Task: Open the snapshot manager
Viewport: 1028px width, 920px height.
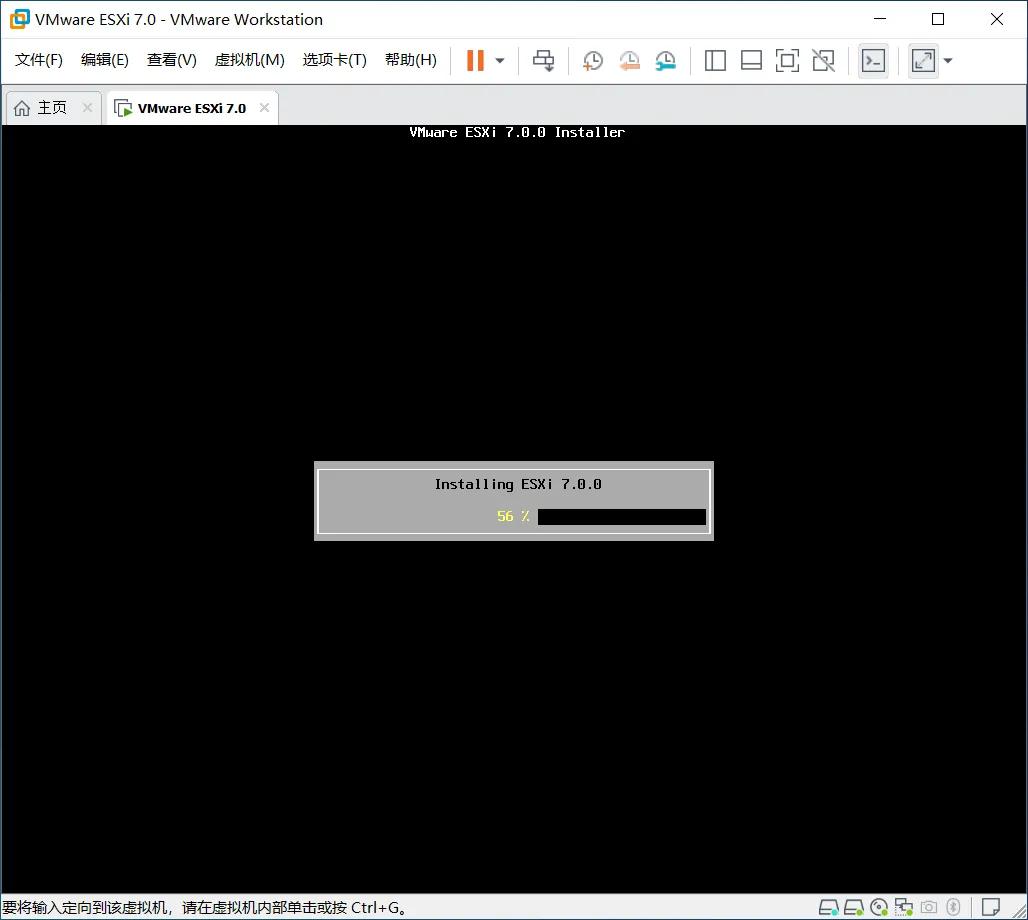Action: tap(666, 60)
